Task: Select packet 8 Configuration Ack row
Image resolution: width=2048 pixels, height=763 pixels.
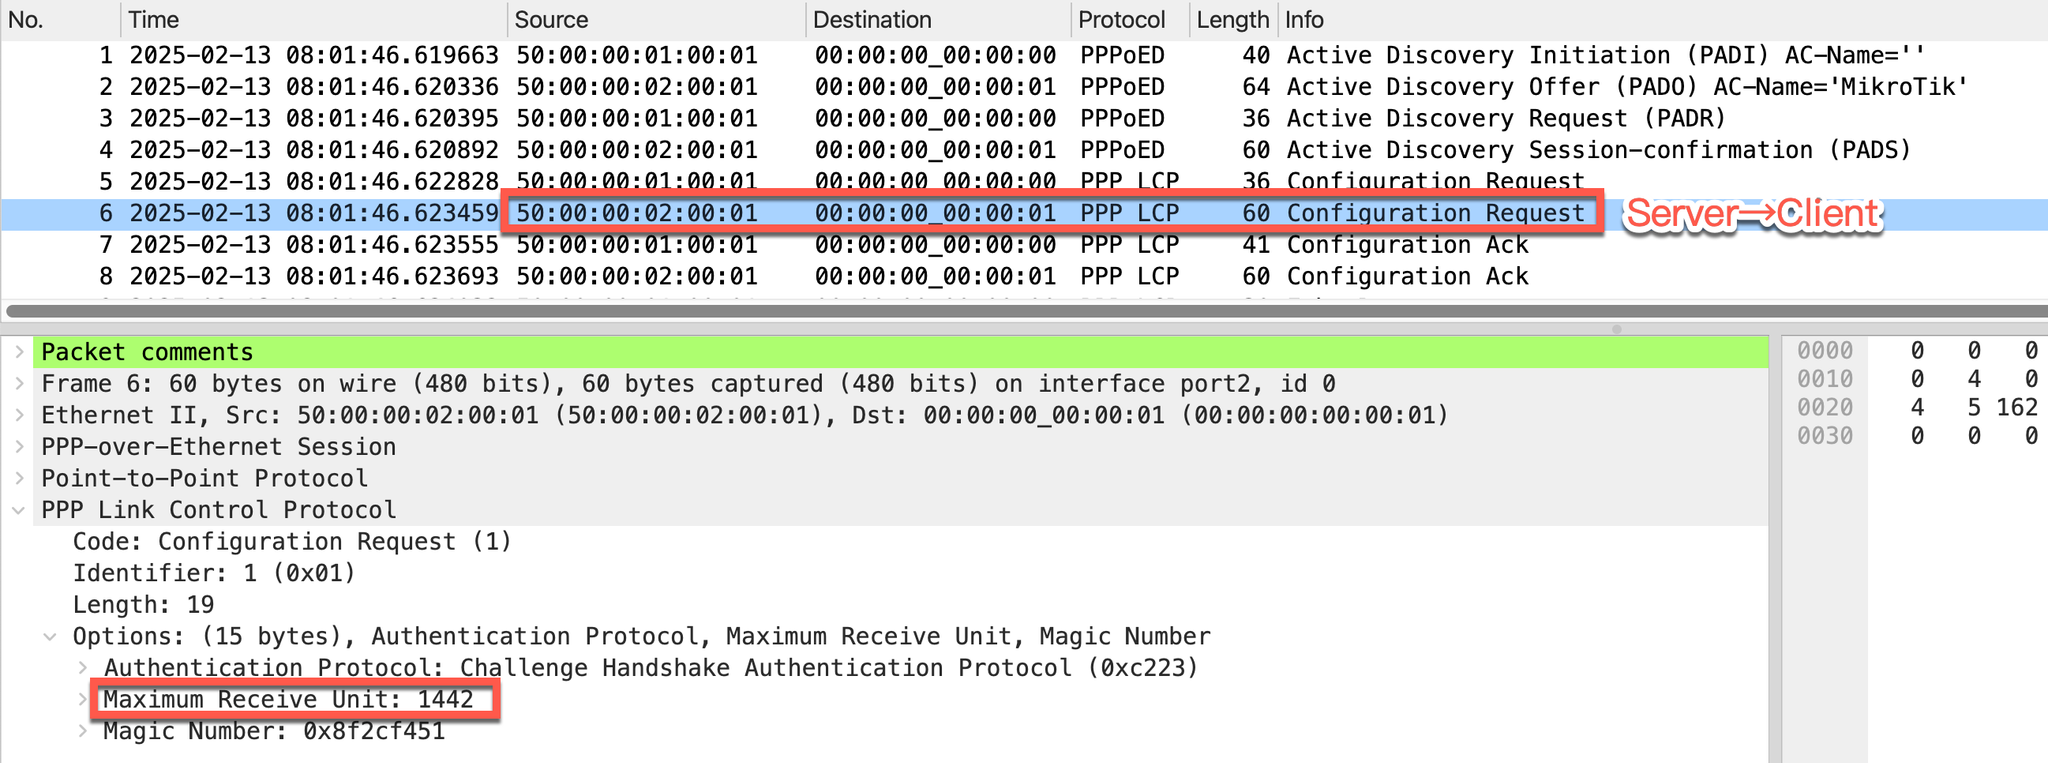Action: coord(1024,276)
